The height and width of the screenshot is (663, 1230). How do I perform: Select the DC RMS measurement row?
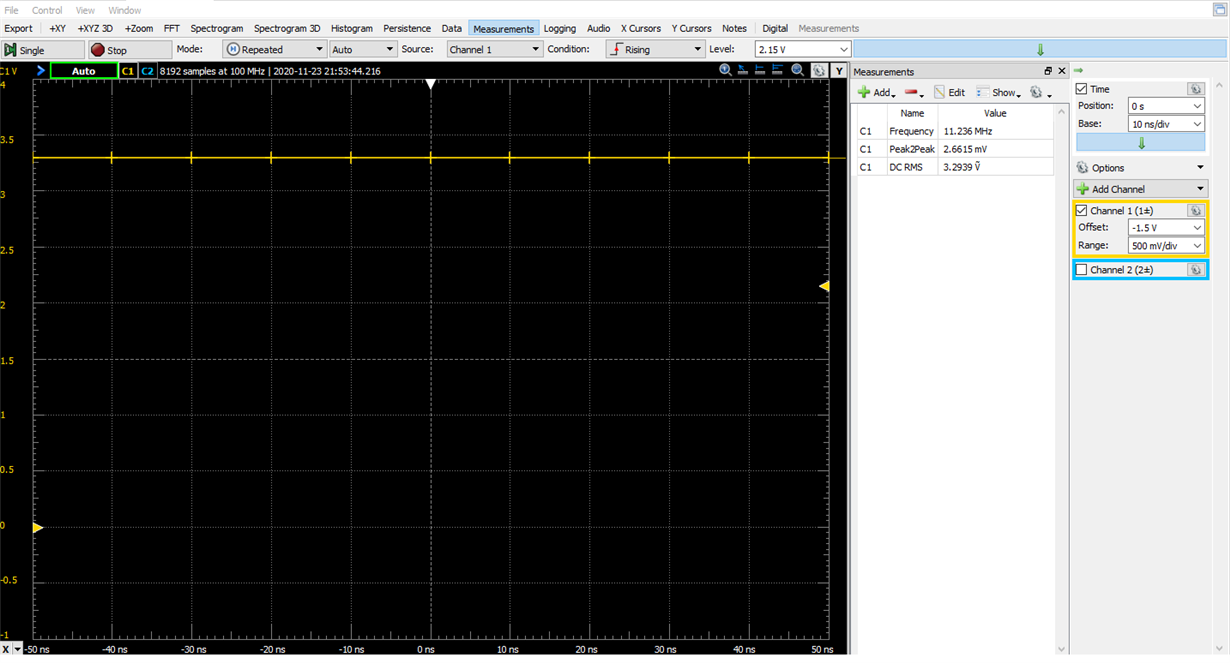(955, 167)
